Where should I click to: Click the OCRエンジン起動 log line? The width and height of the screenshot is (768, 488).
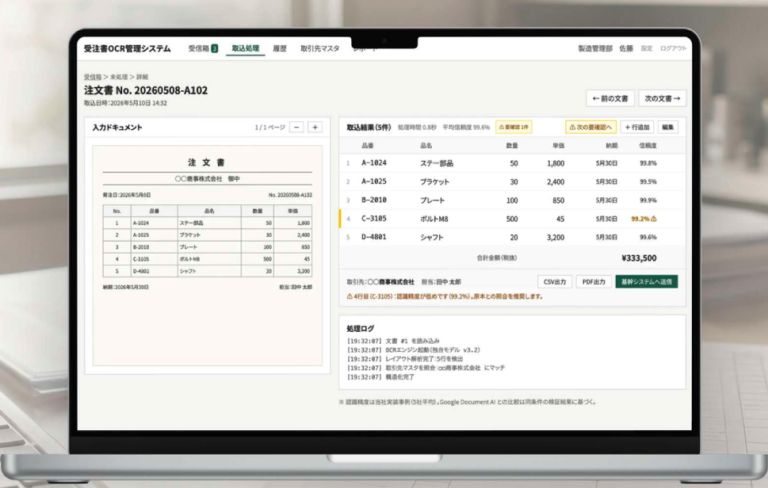tap(413, 350)
